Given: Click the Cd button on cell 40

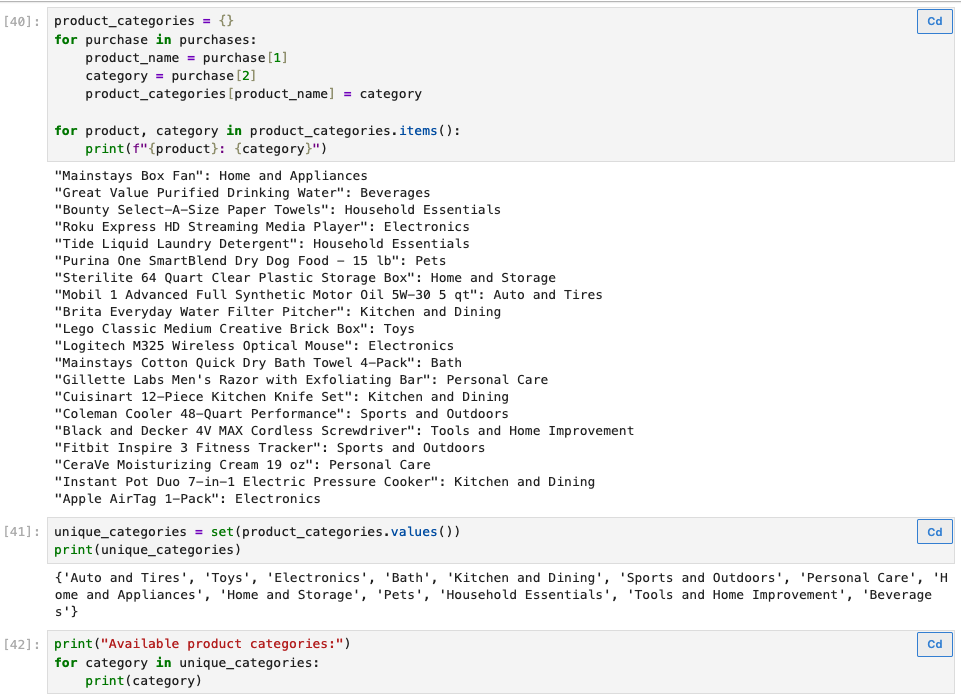Looking at the screenshot, I should pyautogui.click(x=935, y=21).
